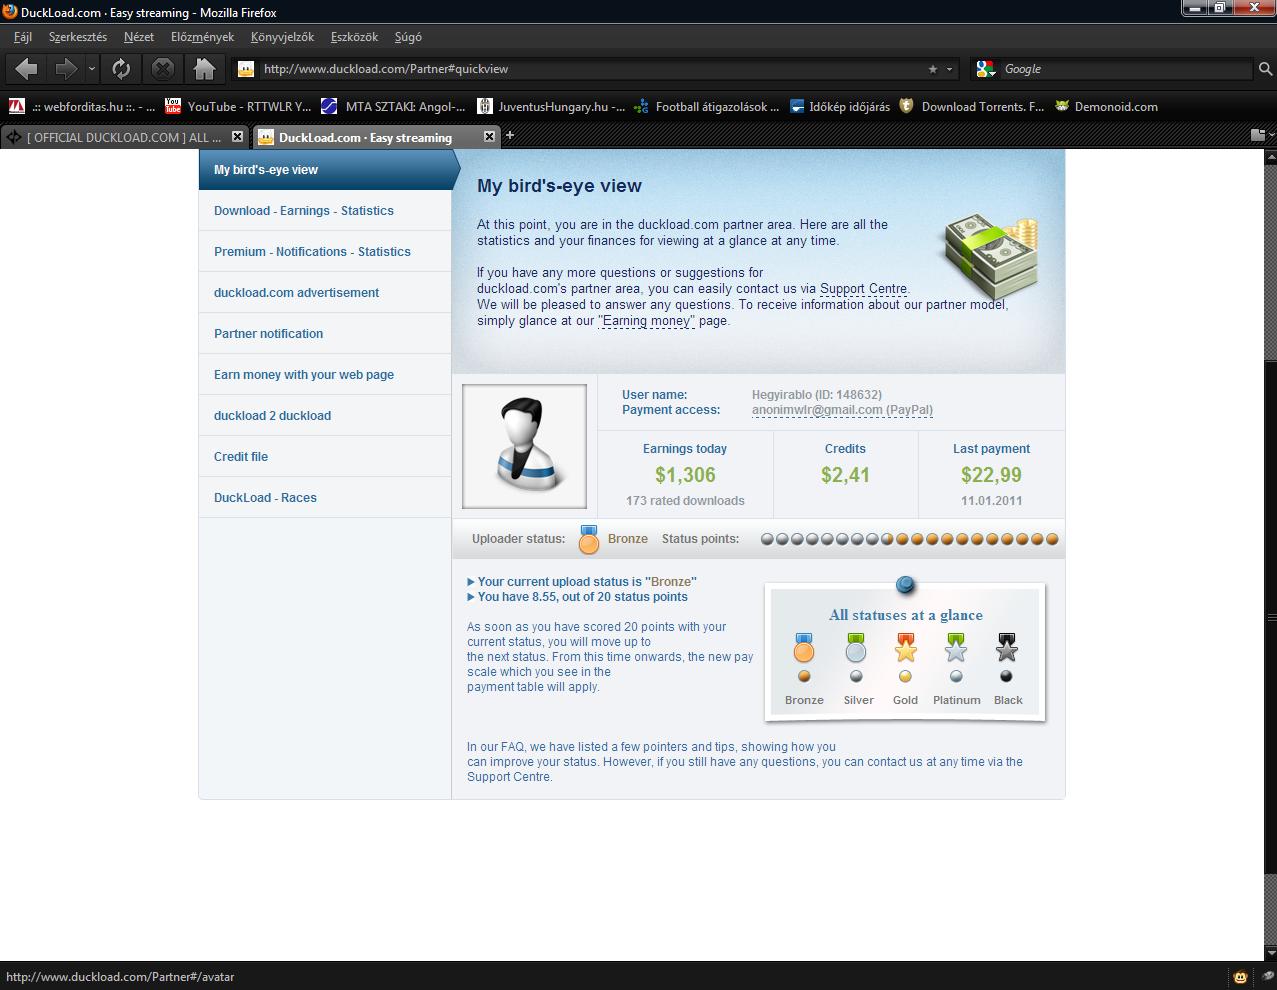Click the Platinum star medal icon
The width and height of the screenshot is (1277, 990).
956,648
